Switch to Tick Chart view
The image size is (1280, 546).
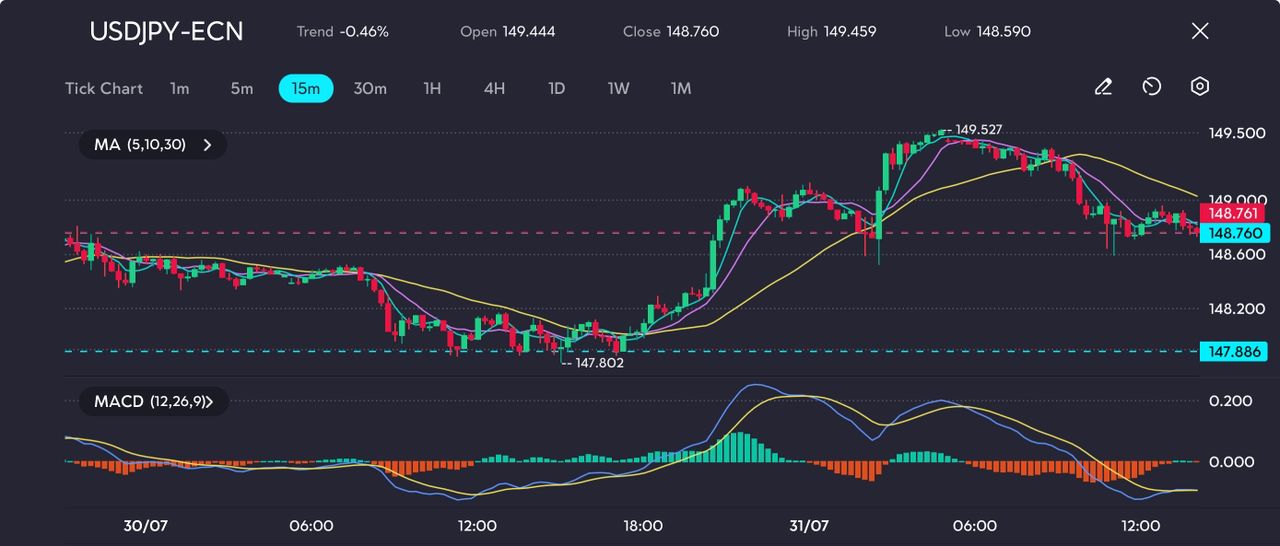pos(104,88)
